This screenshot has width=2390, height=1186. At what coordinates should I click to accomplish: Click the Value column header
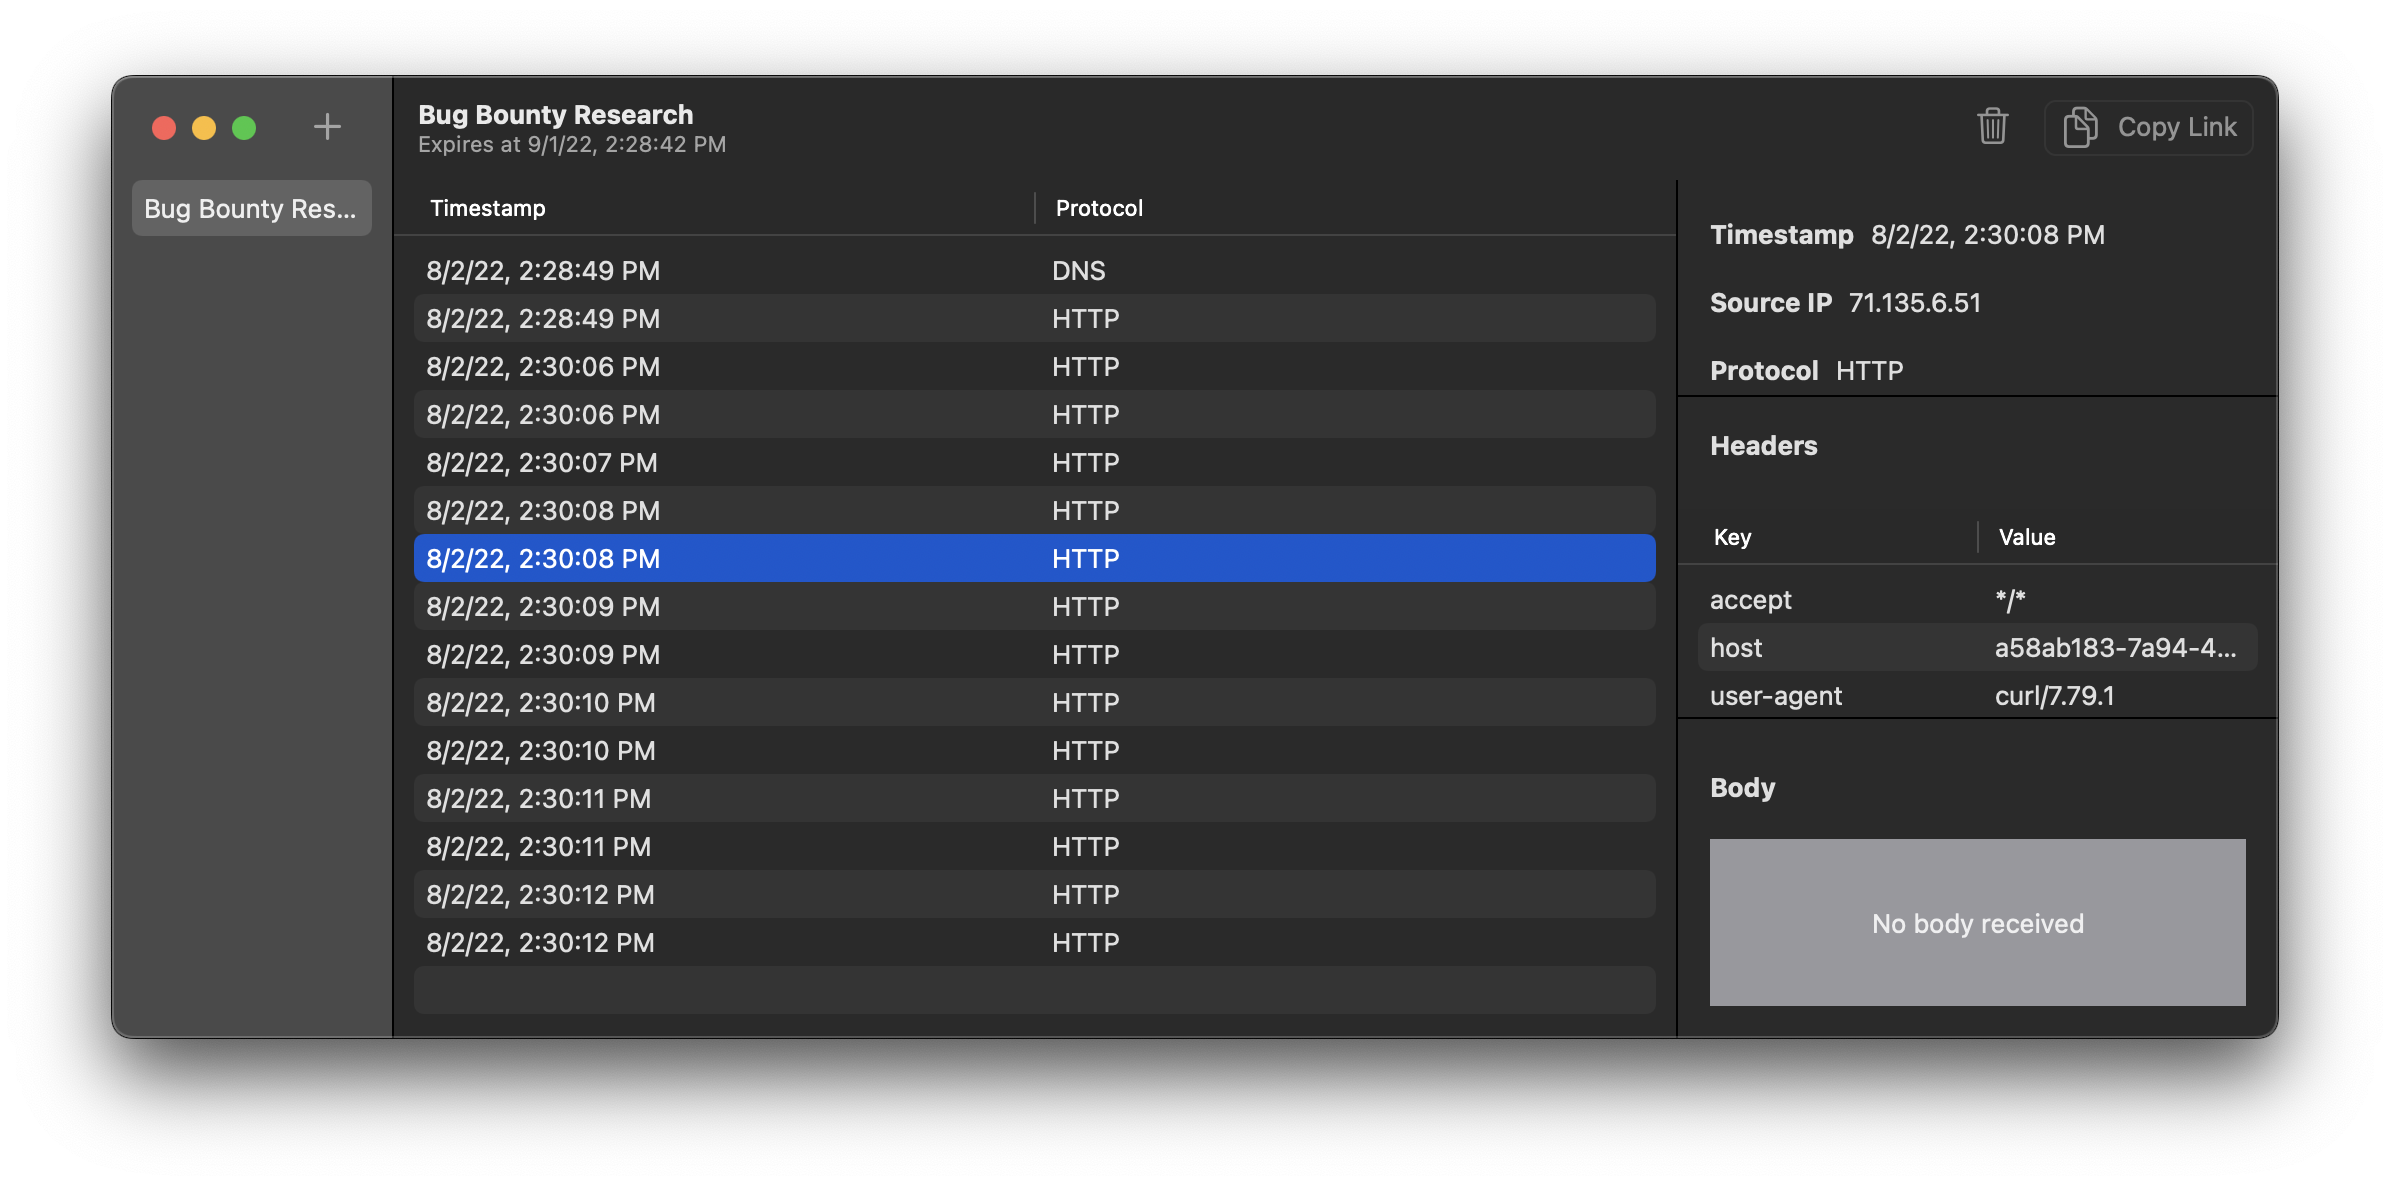[2027, 537]
